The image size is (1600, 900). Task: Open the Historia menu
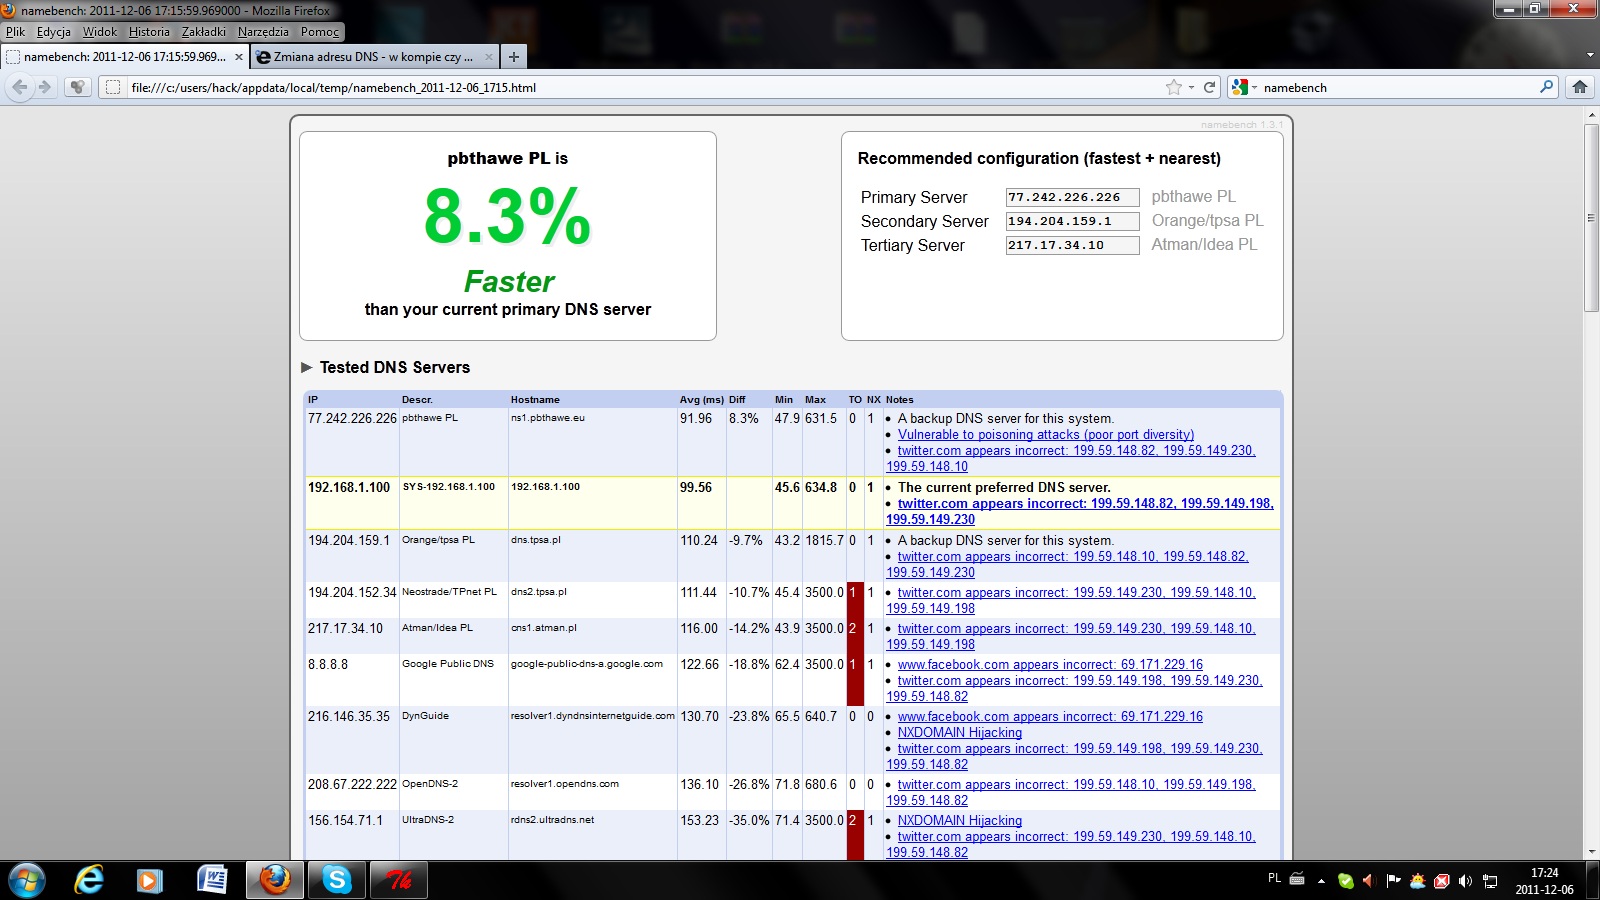[149, 32]
